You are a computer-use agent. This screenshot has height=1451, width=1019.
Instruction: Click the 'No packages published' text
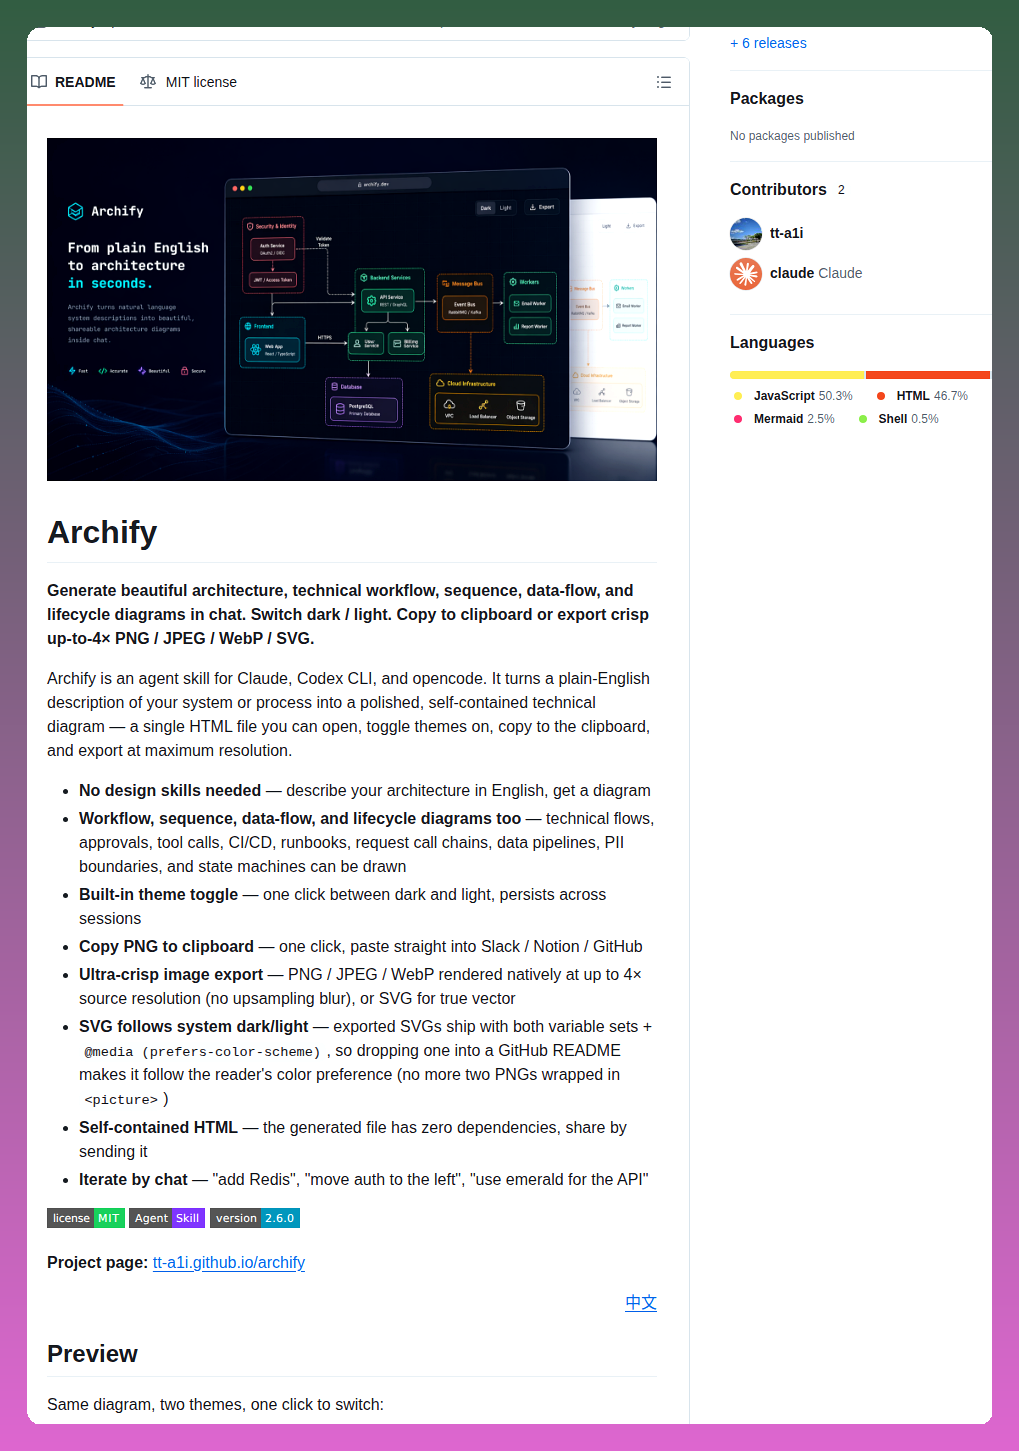[x=792, y=136]
